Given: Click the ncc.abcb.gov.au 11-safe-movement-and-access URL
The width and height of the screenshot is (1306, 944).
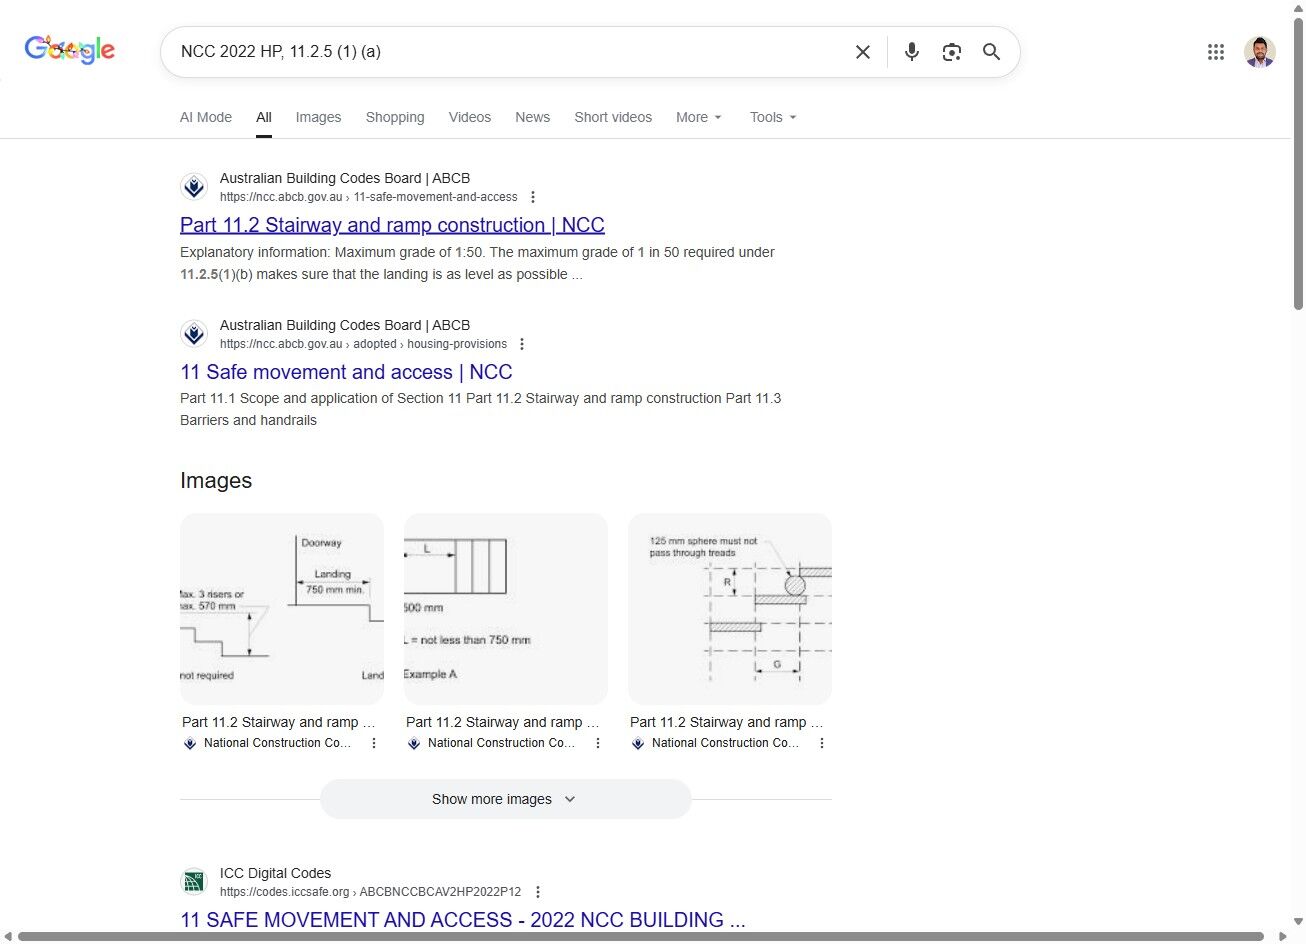Looking at the screenshot, I should click(x=369, y=197).
